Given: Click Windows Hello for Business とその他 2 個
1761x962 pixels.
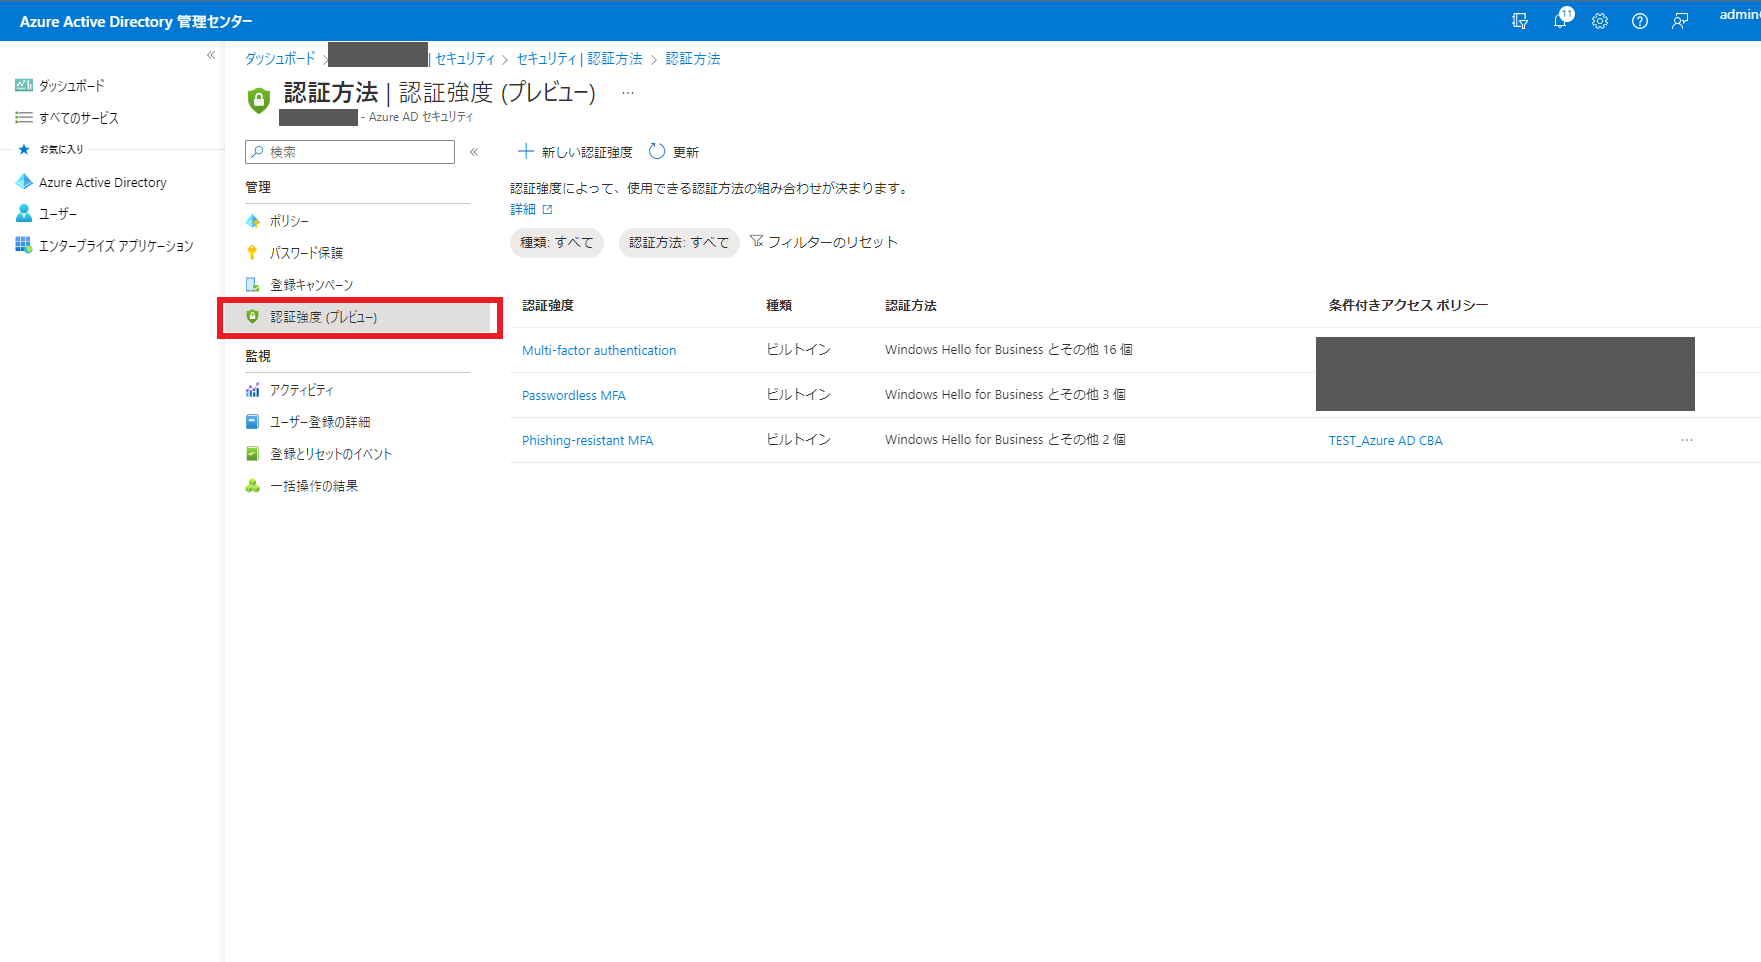Looking at the screenshot, I should click(1005, 440).
